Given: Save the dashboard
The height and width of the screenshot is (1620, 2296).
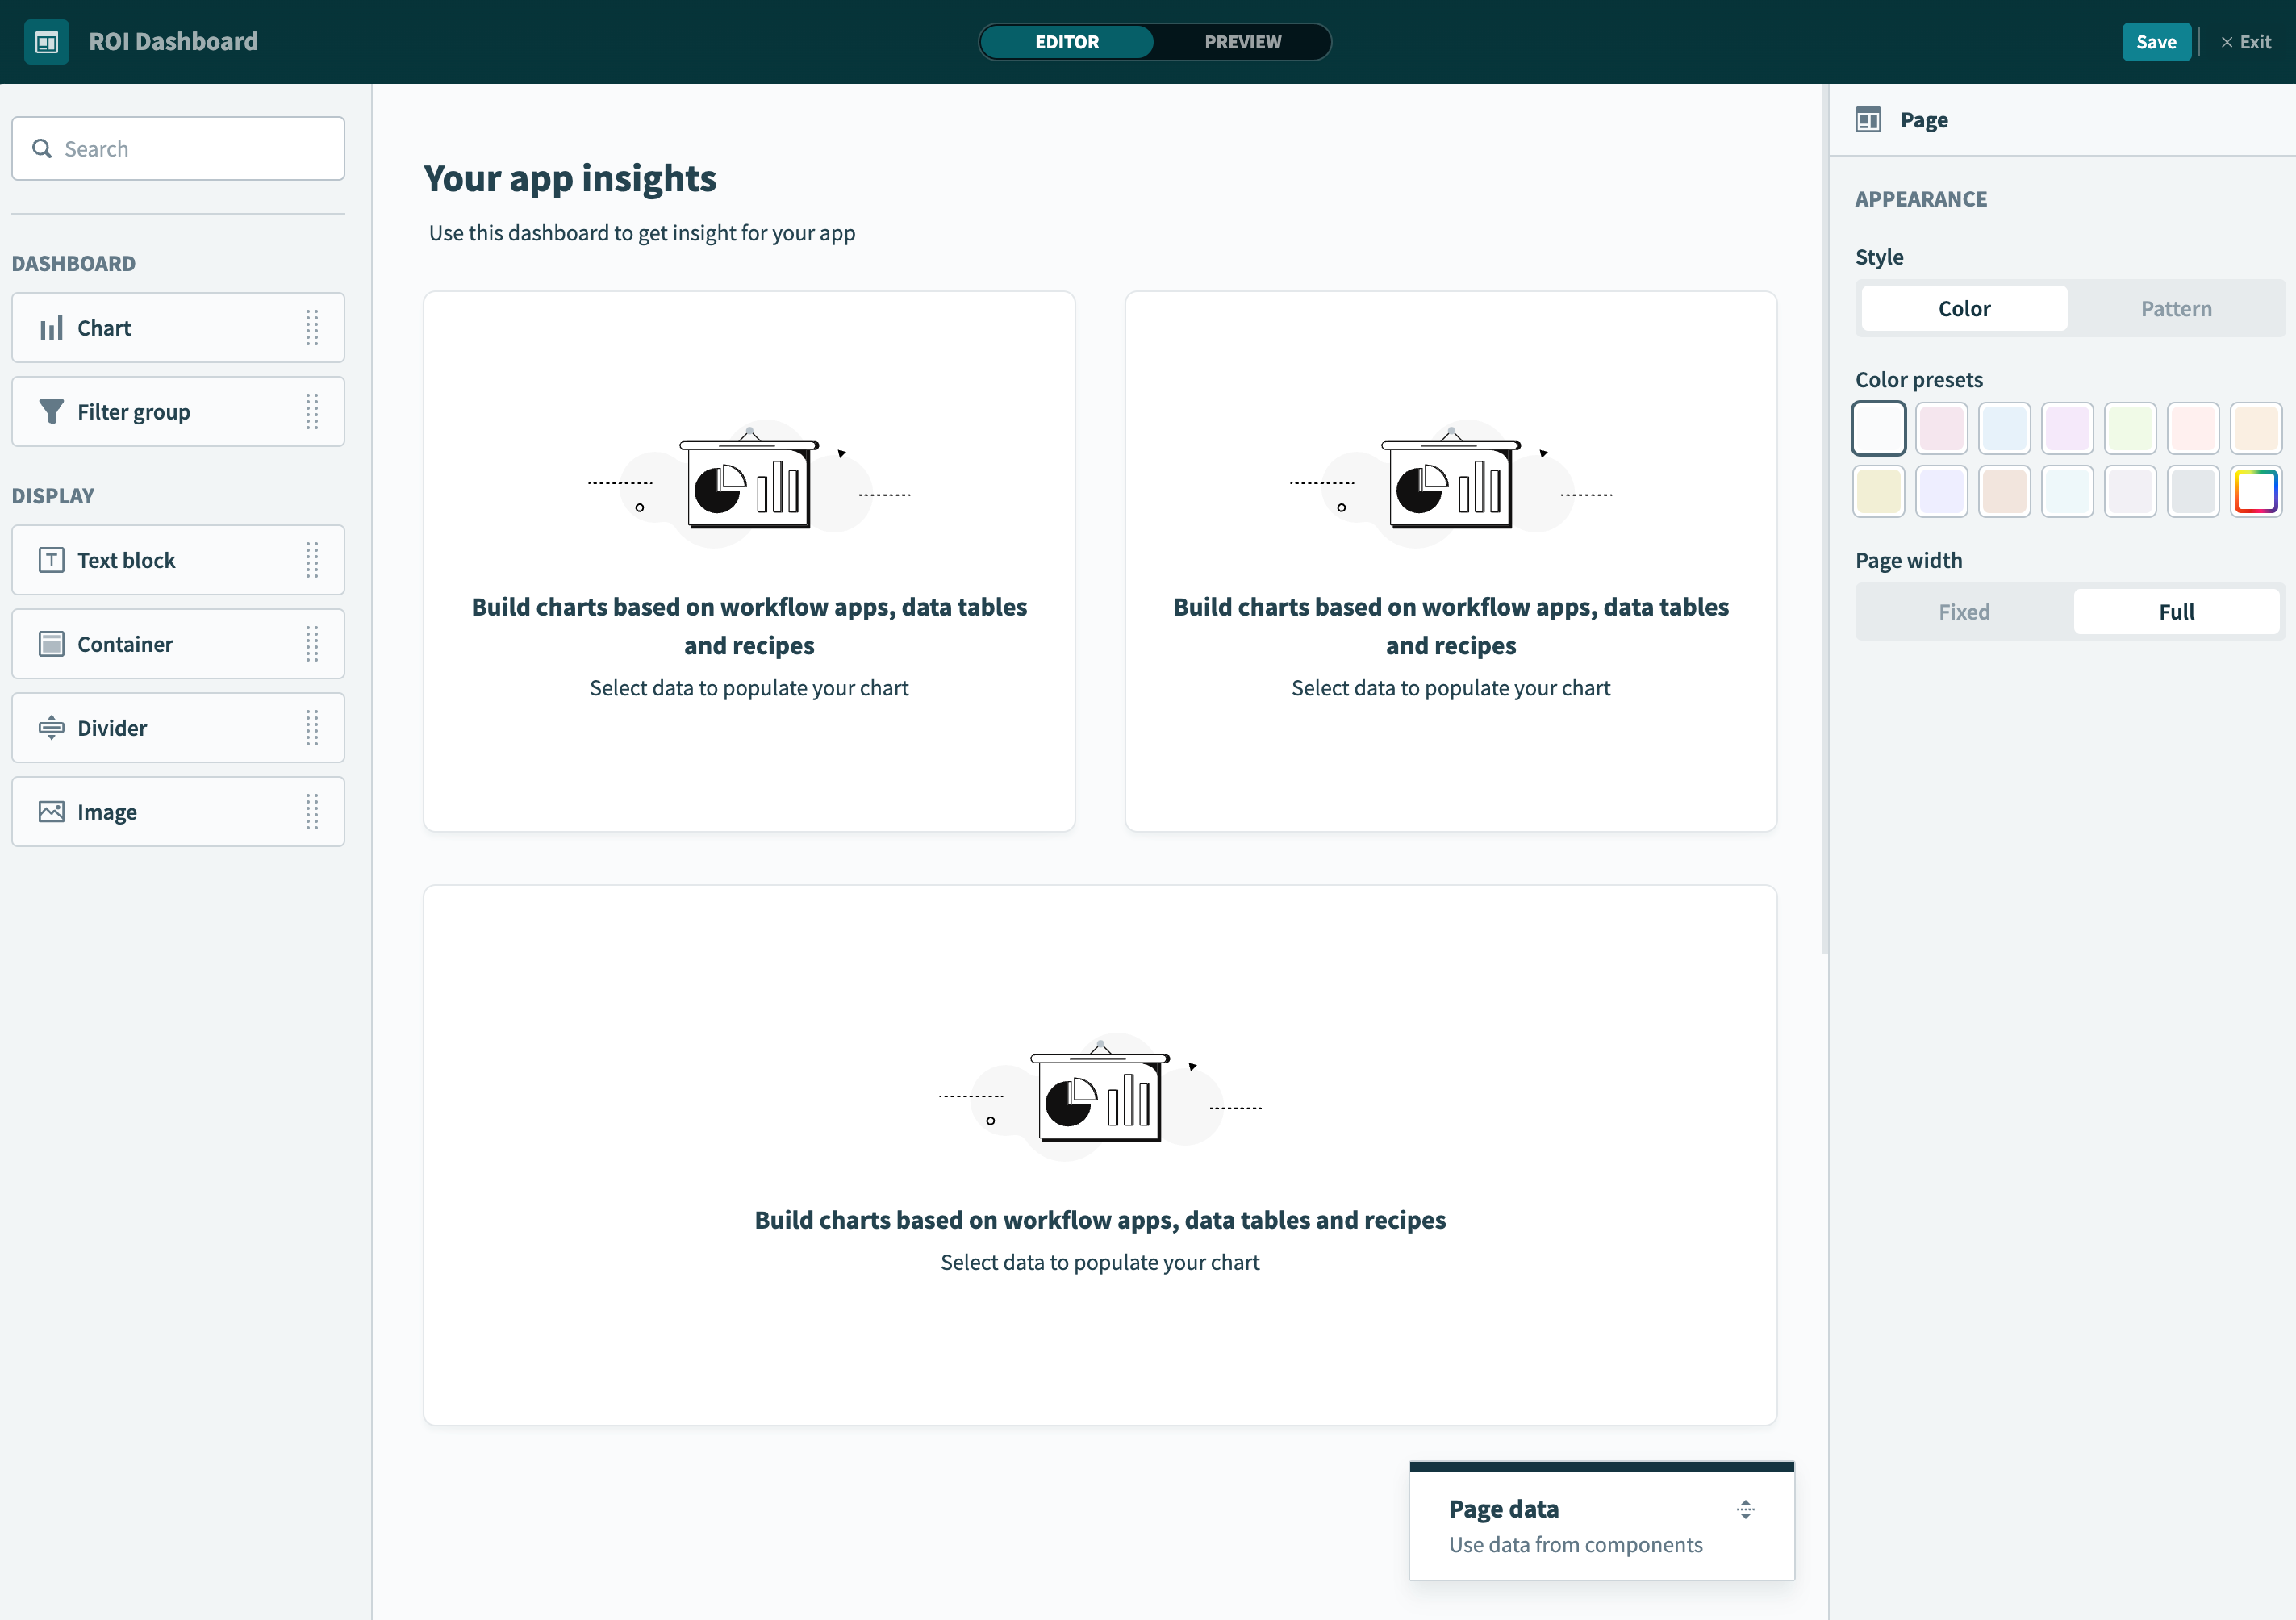Looking at the screenshot, I should (2156, 41).
